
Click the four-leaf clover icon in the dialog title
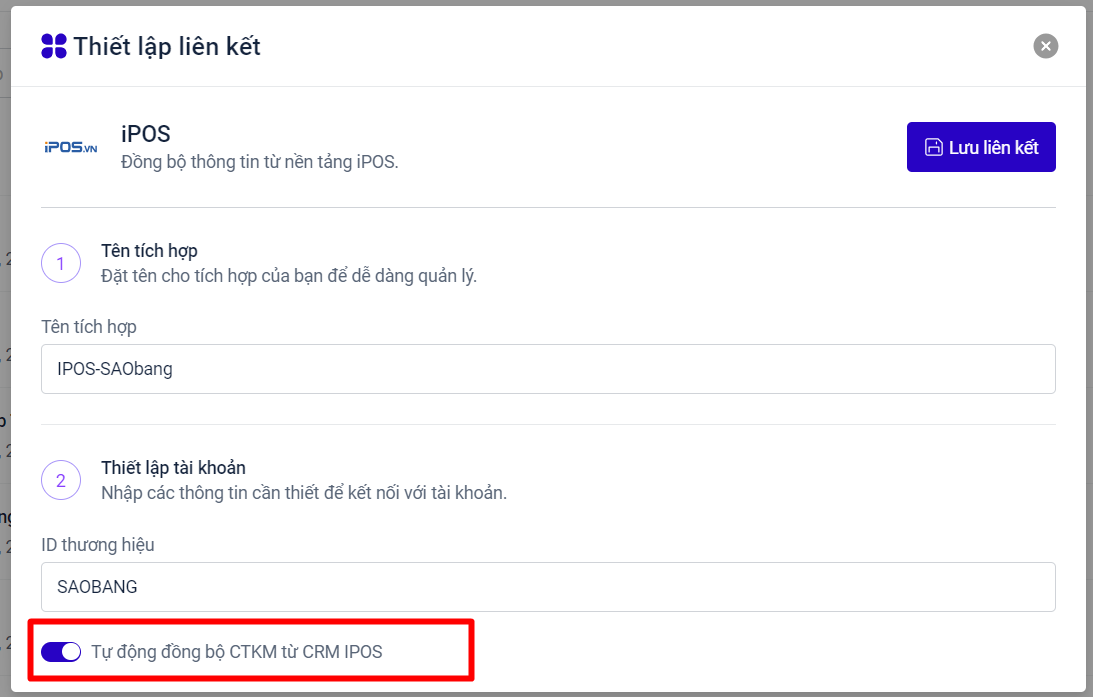click(54, 46)
